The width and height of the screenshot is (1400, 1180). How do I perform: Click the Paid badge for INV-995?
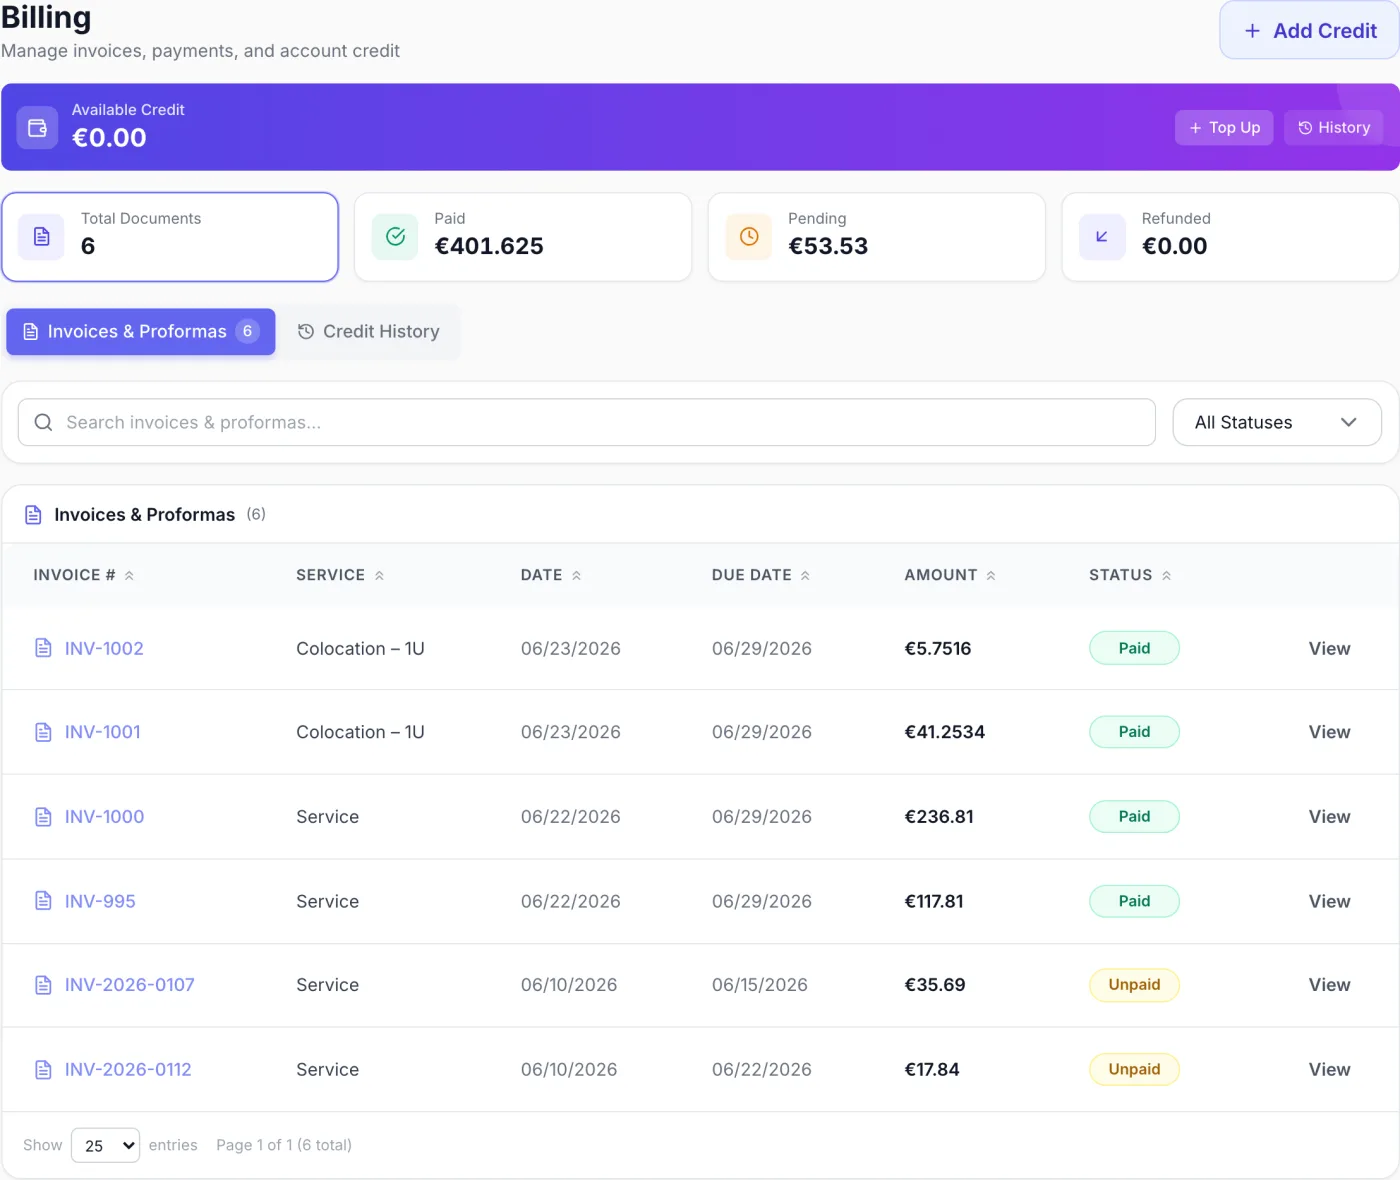point(1134,901)
